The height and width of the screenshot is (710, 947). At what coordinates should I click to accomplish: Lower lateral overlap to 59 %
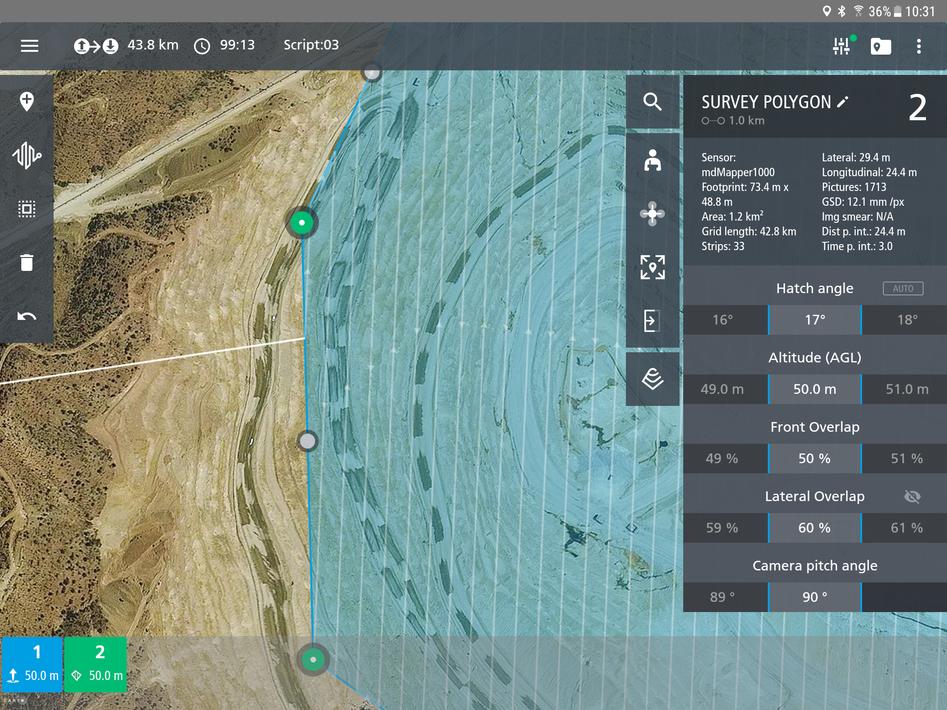click(x=725, y=528)
